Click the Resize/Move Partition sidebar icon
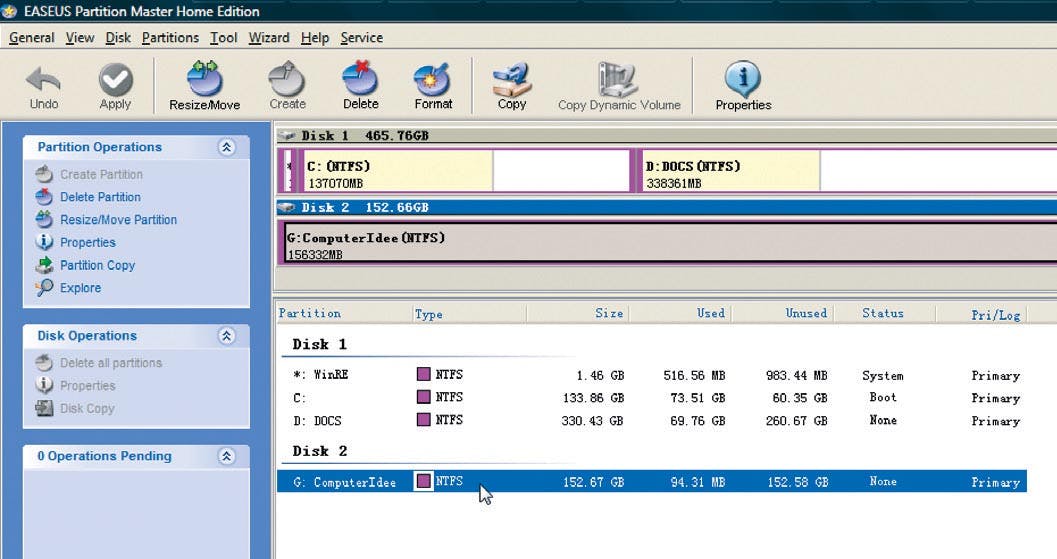The image size is (1057, 559). [x=44, y=219]
